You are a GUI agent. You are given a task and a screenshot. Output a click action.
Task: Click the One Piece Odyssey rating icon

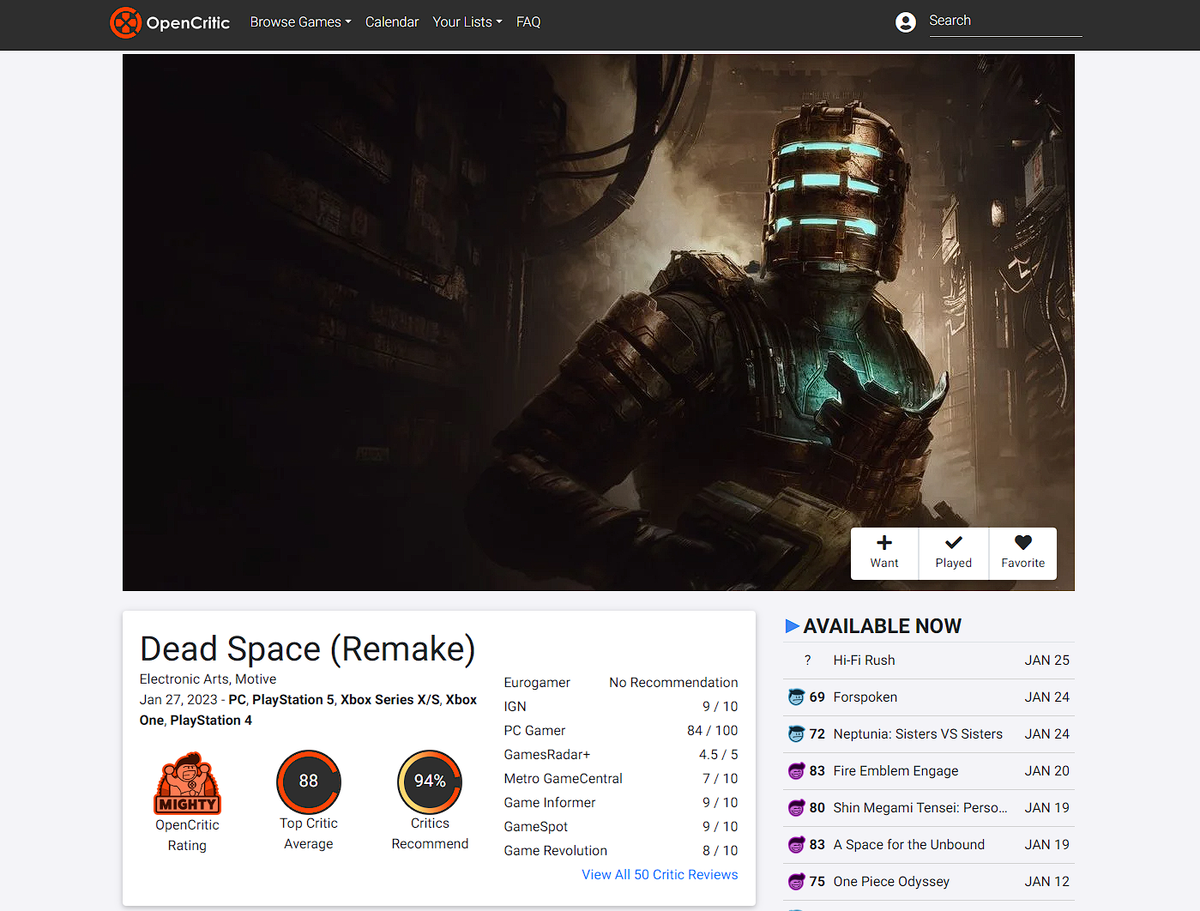tap(796, 882)
